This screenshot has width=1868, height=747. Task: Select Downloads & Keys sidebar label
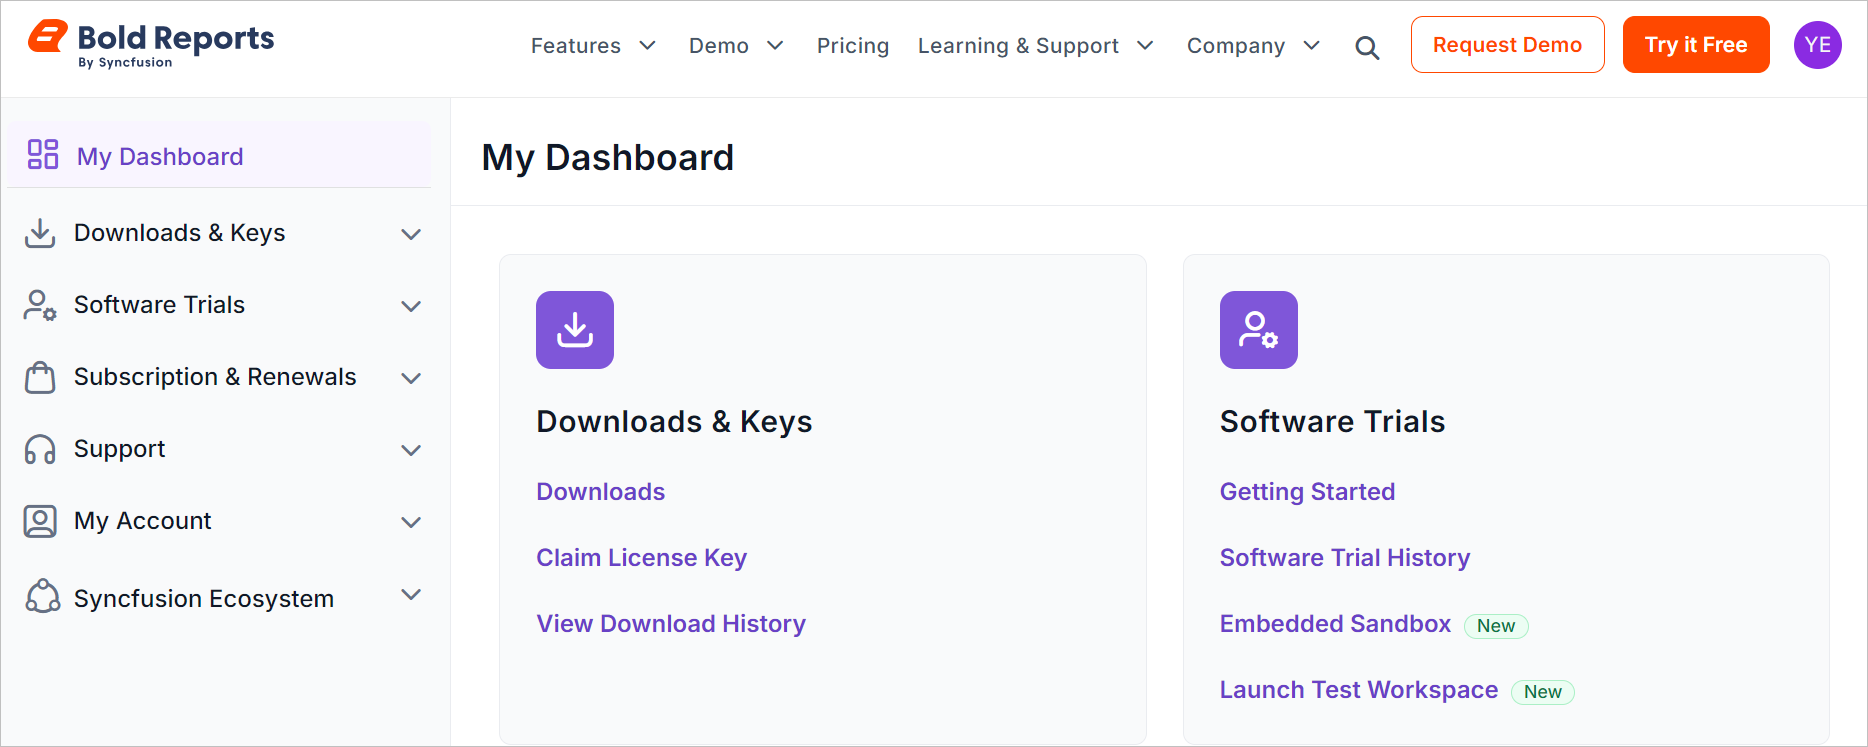[x=180, y=233]
